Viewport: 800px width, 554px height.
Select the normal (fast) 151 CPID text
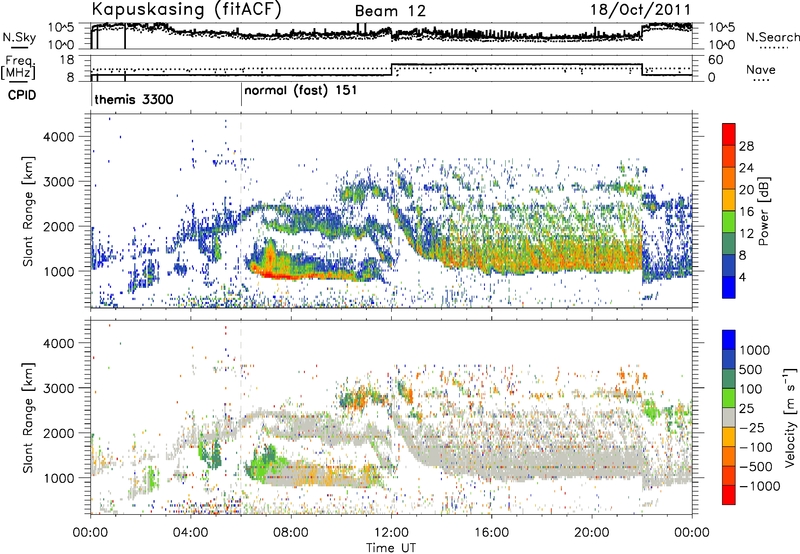point(301,91)
